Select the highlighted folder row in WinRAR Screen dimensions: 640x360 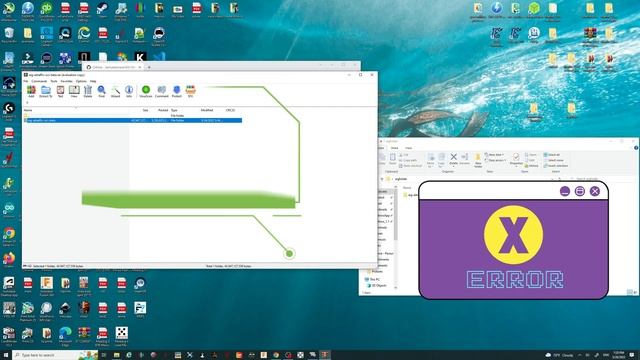133,120
